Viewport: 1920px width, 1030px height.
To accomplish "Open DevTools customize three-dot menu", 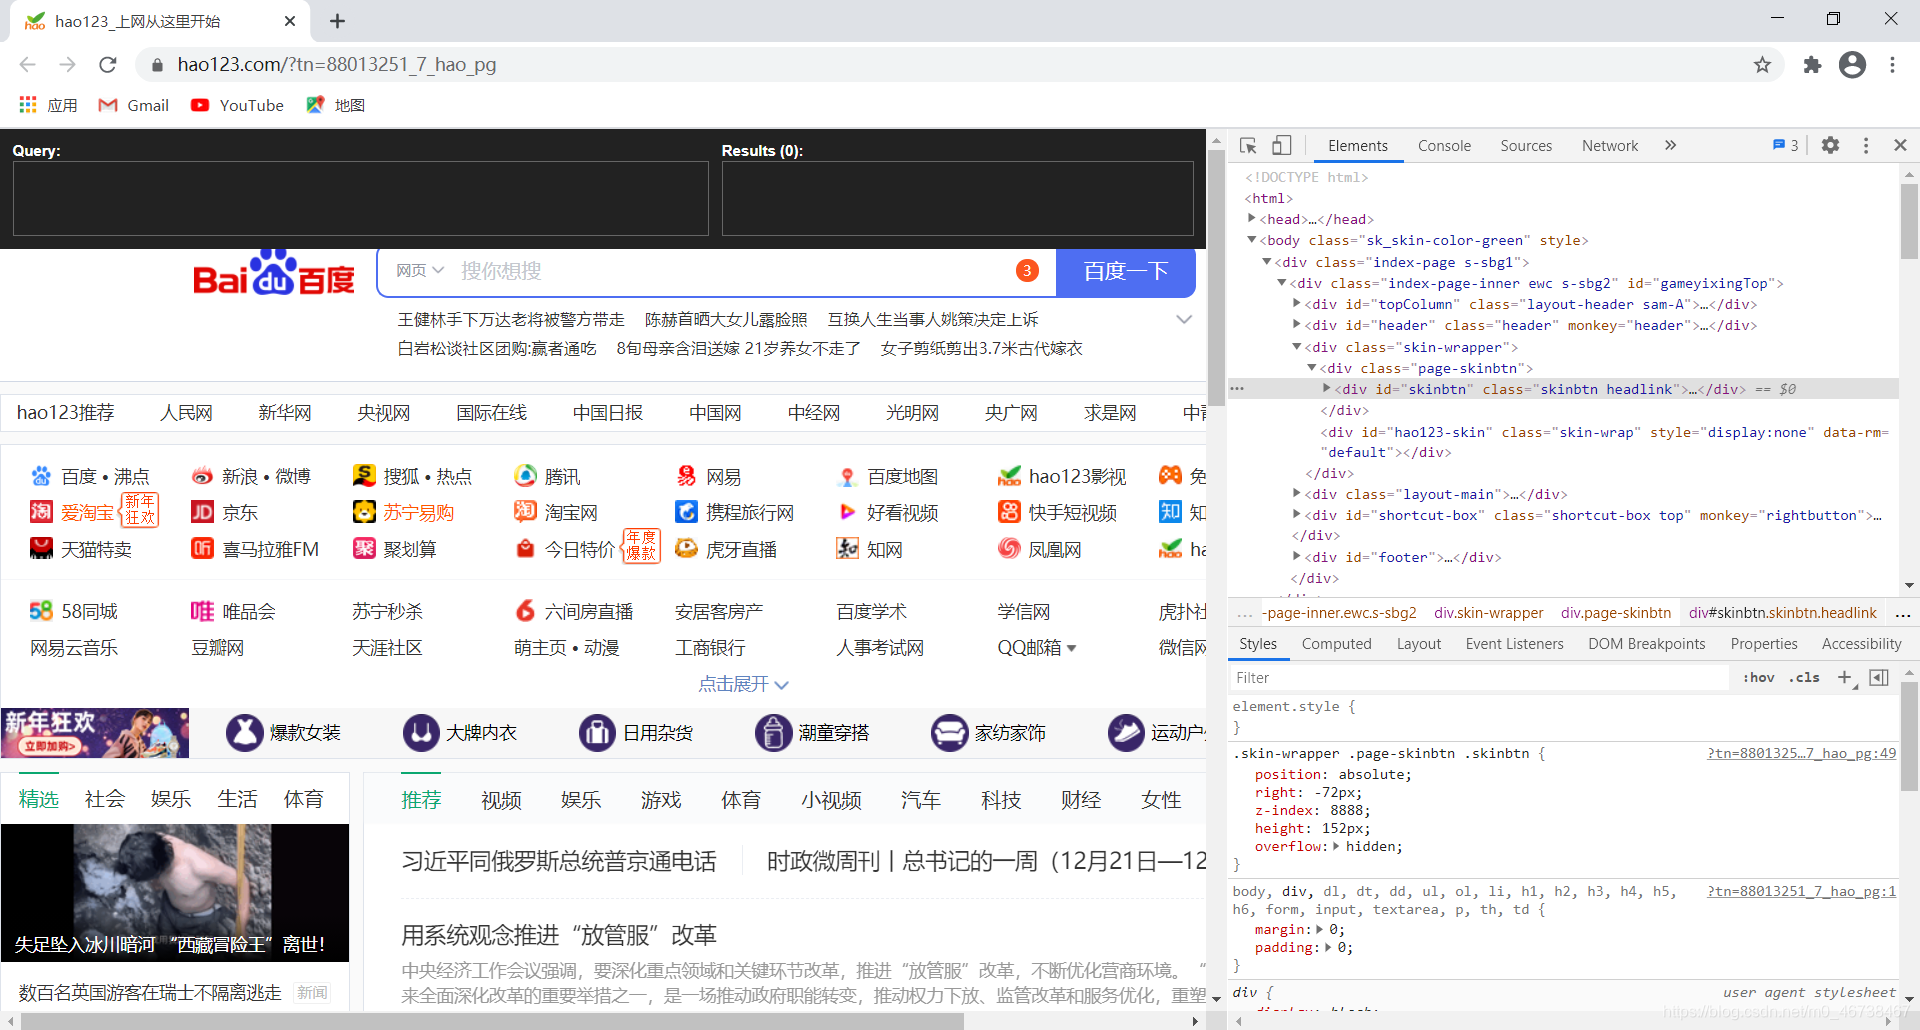I will point(1866,146).
